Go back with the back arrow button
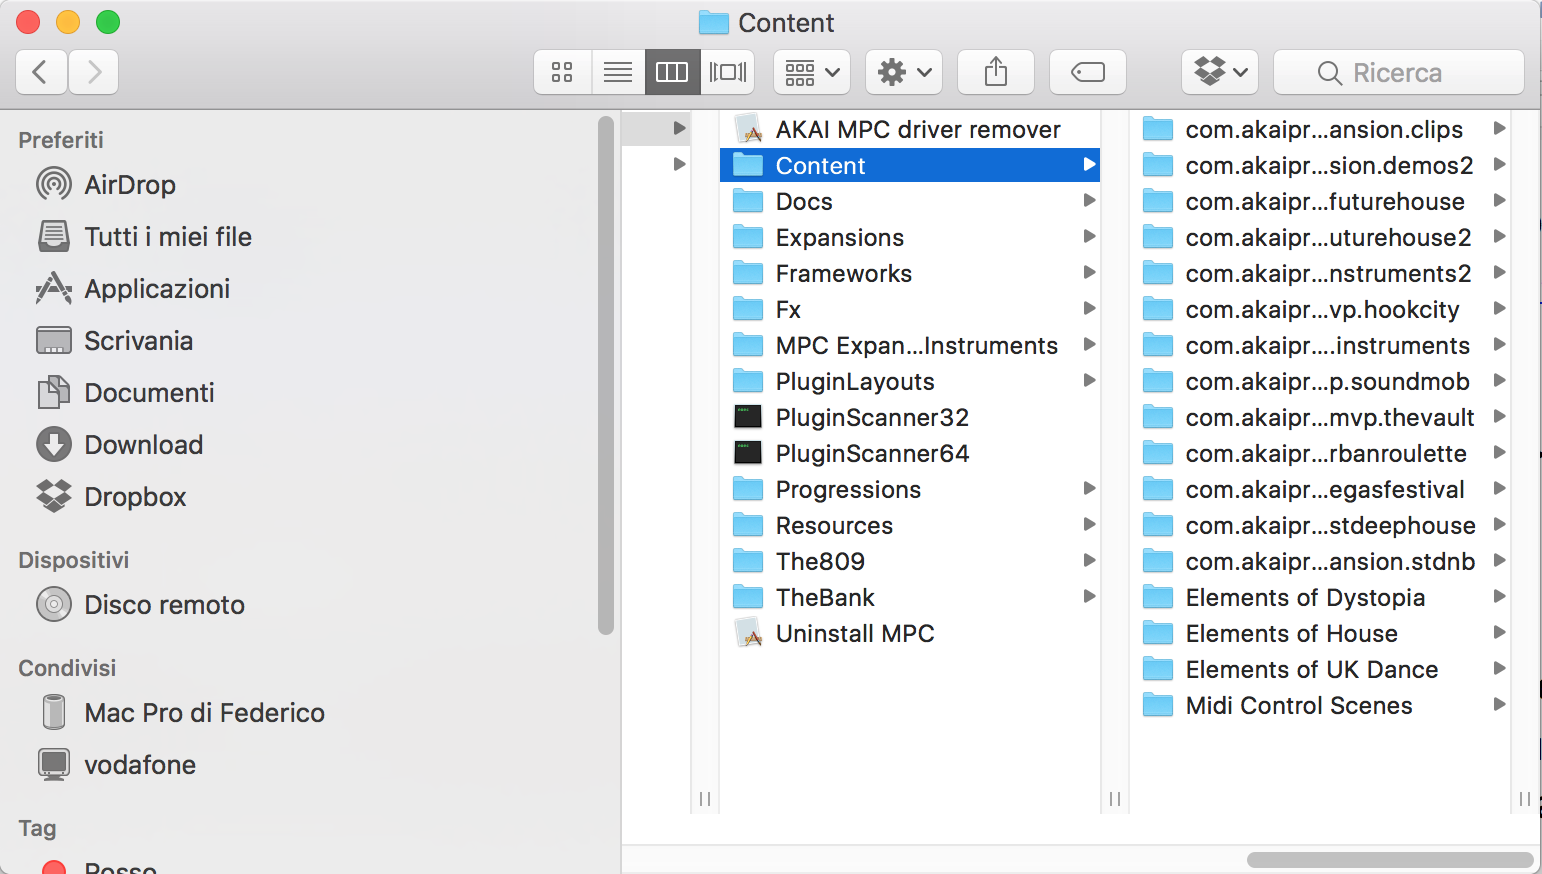 42,72
